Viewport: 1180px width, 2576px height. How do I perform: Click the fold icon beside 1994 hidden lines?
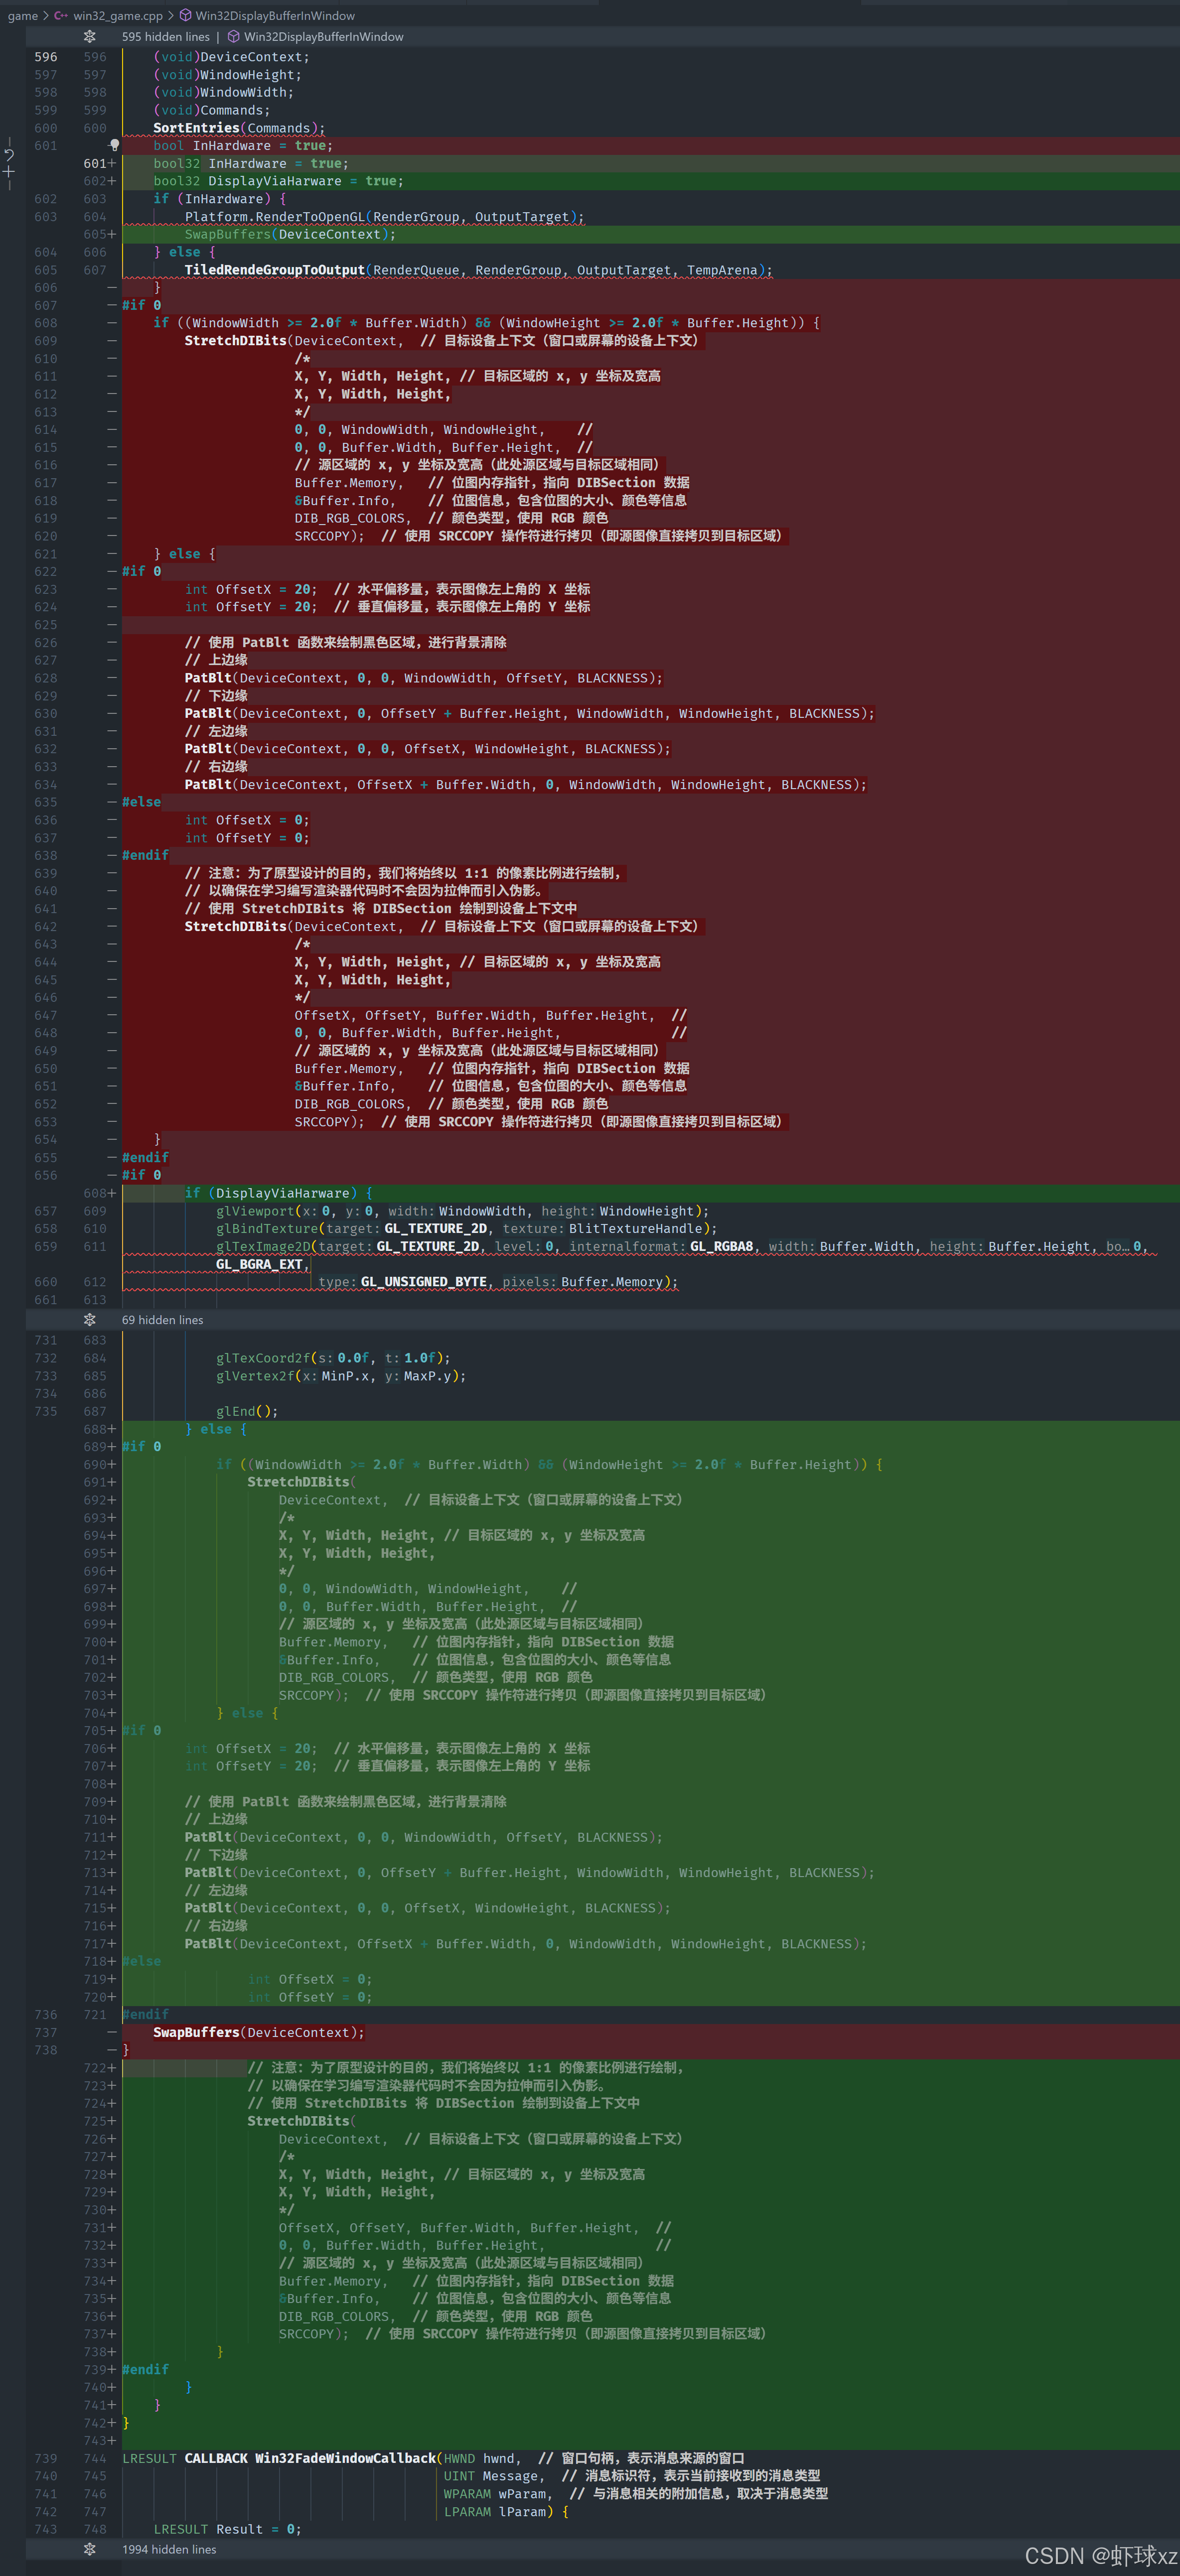[x=90, y=2549]
